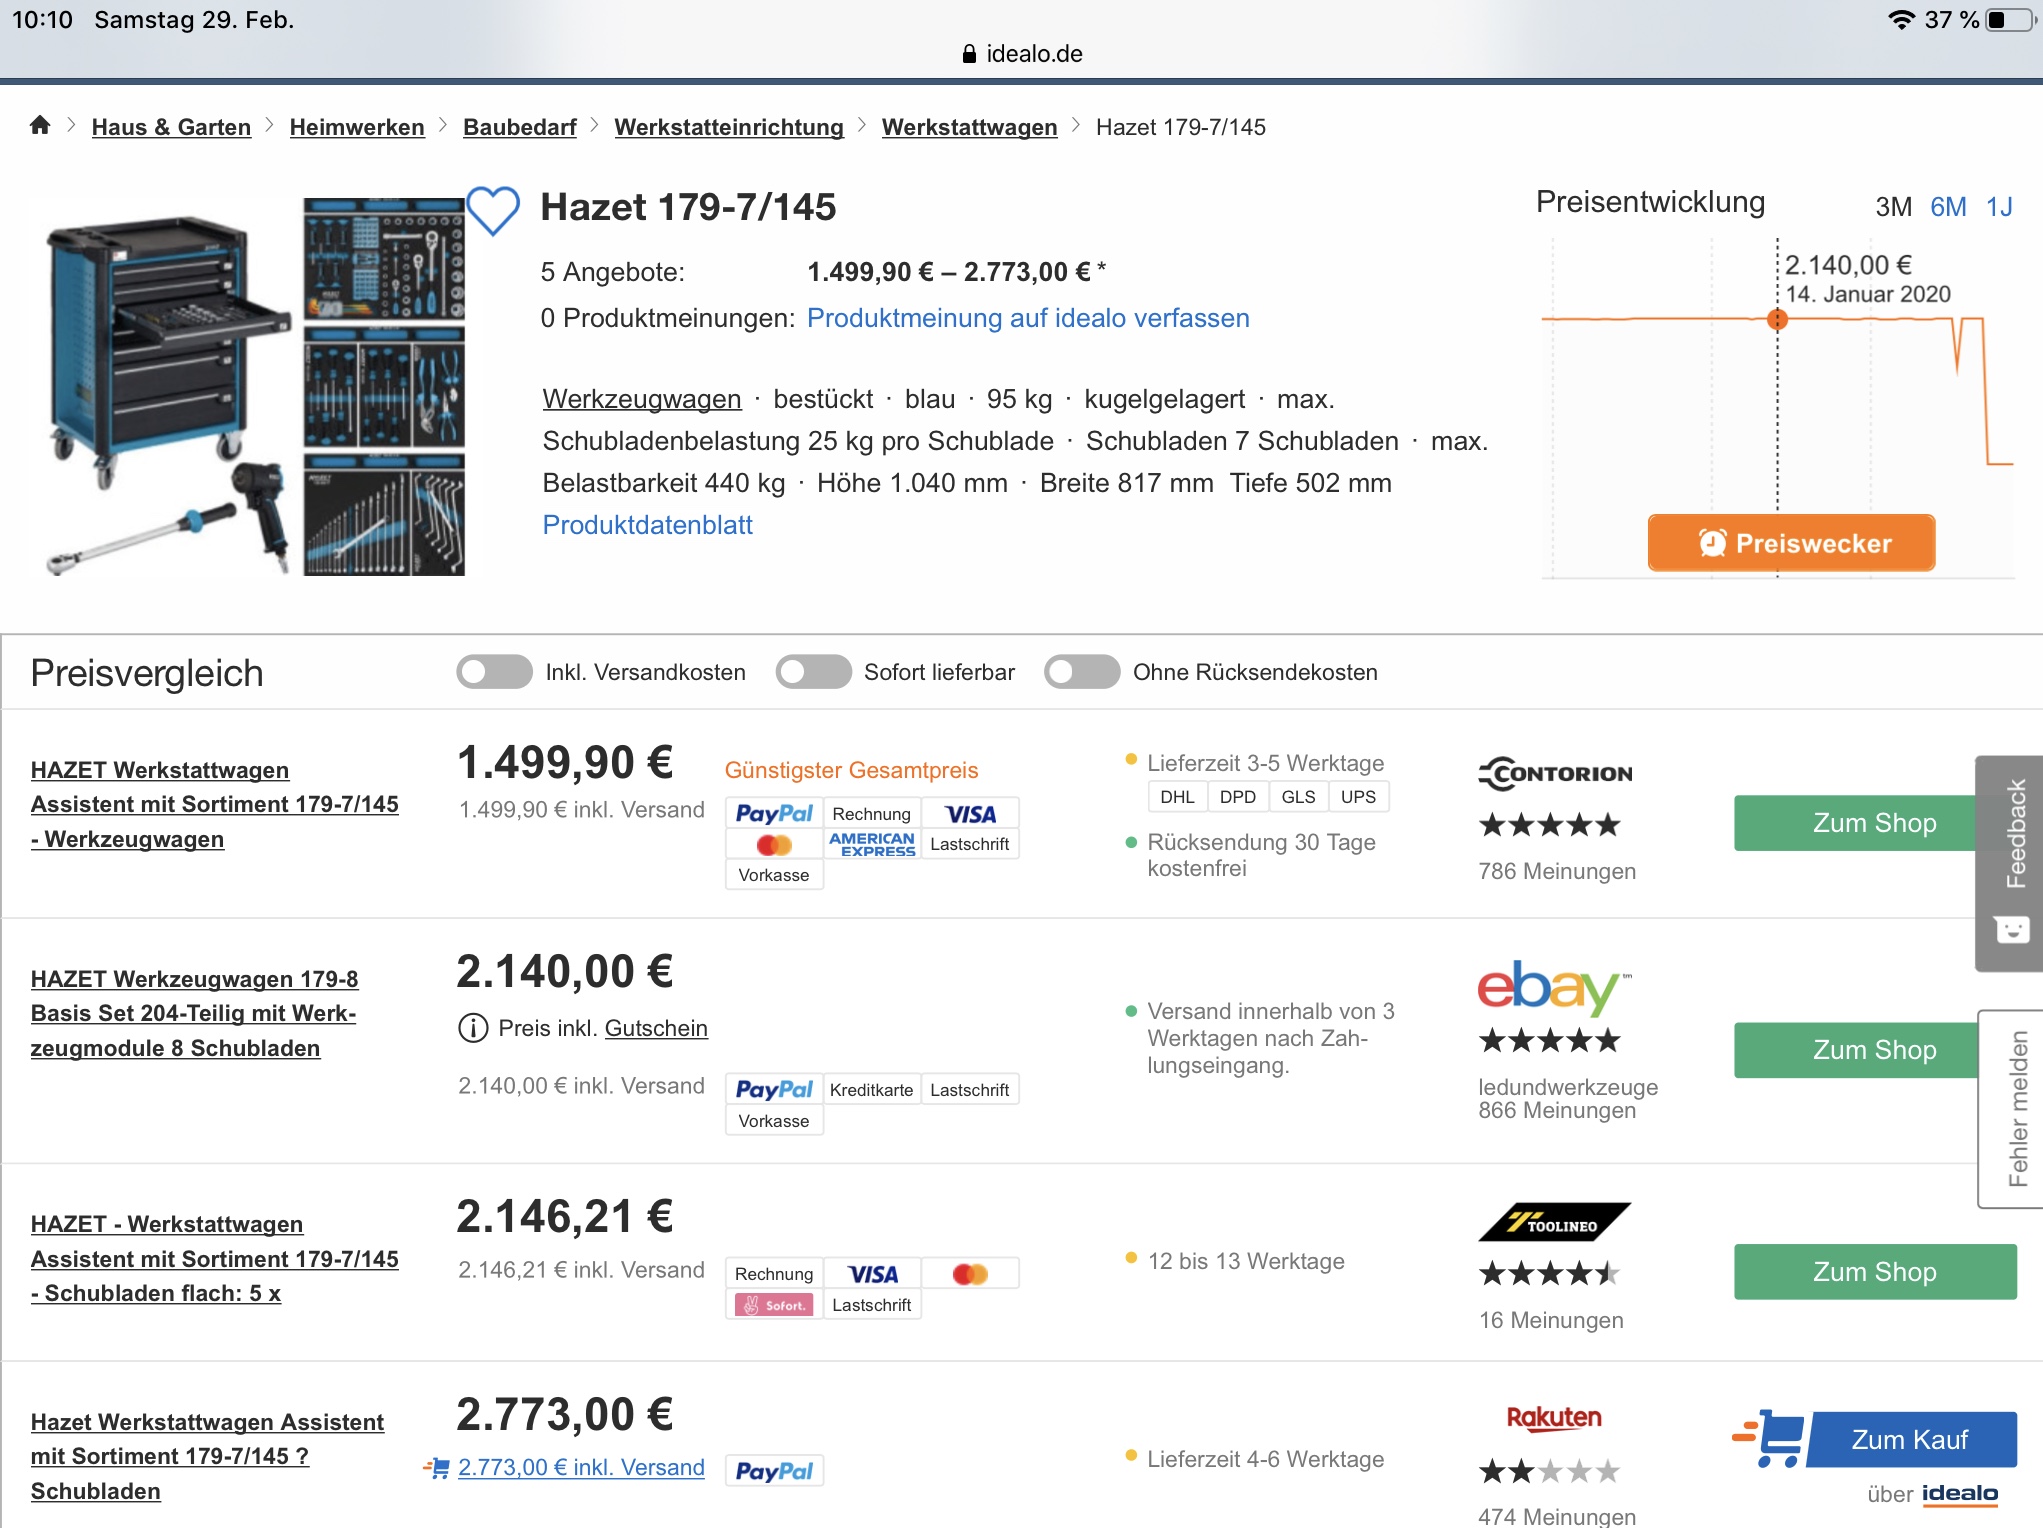This screenshot has width=2043, height=1528.
Task: Add product to wishlist via heart icon
Action: (x=493, y=211)
